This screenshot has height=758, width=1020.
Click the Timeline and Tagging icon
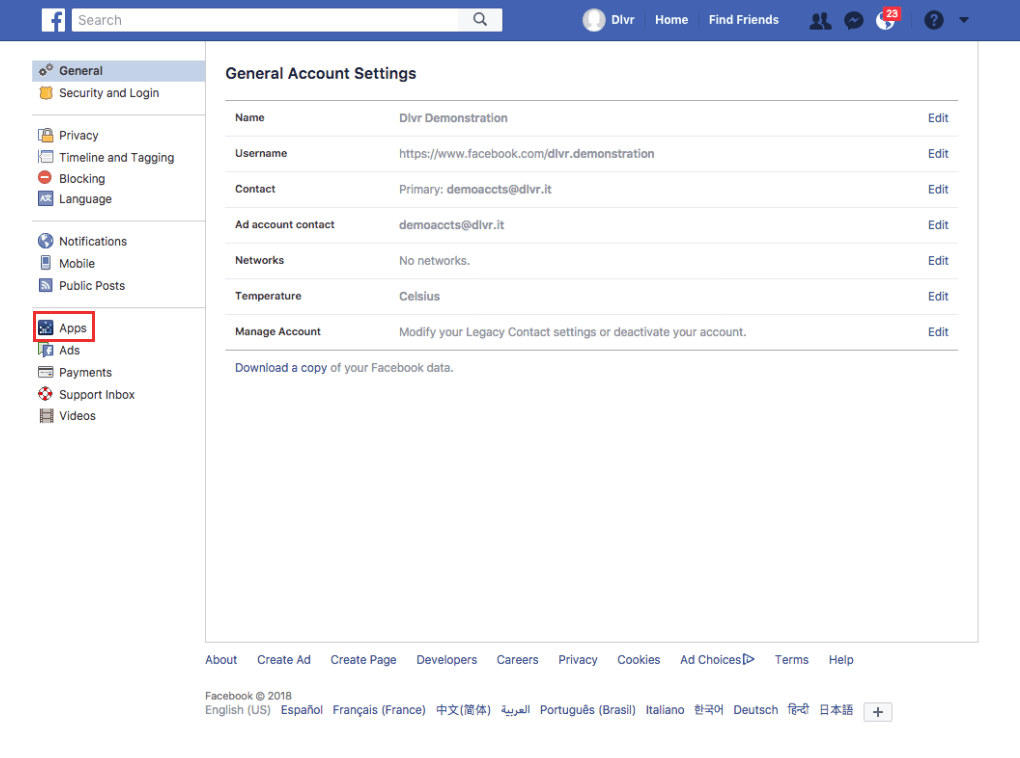pos(46,157)
